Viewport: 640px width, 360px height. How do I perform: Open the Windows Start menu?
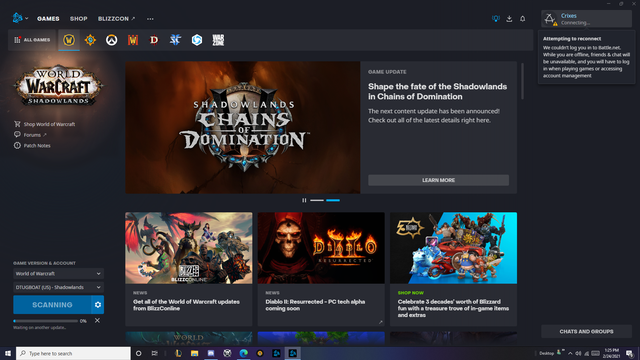(x=8, y=353)
